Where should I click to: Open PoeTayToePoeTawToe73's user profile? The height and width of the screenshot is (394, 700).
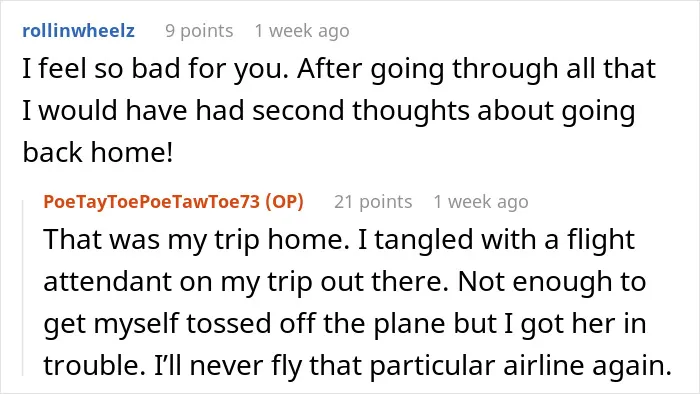click(152, 202)
